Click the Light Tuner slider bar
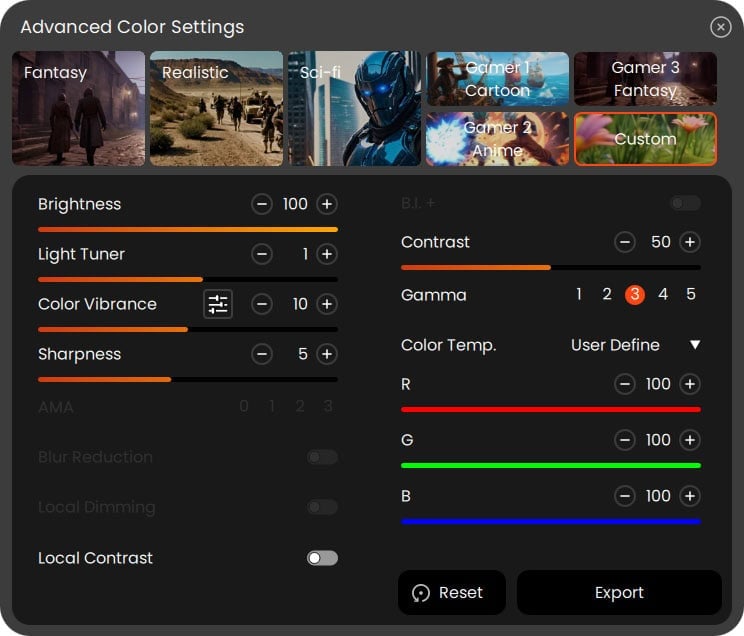744x636 pixels. tap(188, 280)
